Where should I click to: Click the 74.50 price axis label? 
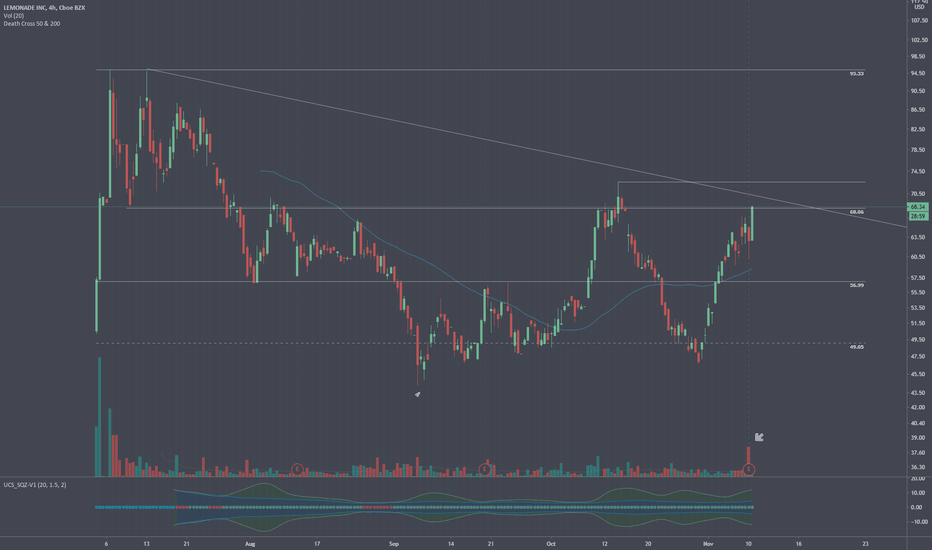point(918,171)
